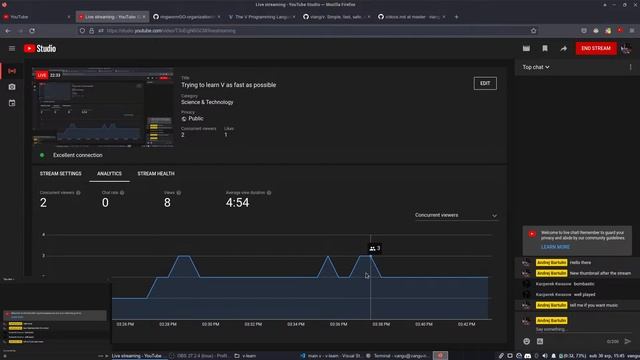Open OBS window from the taskbar

tap(199, 356)
